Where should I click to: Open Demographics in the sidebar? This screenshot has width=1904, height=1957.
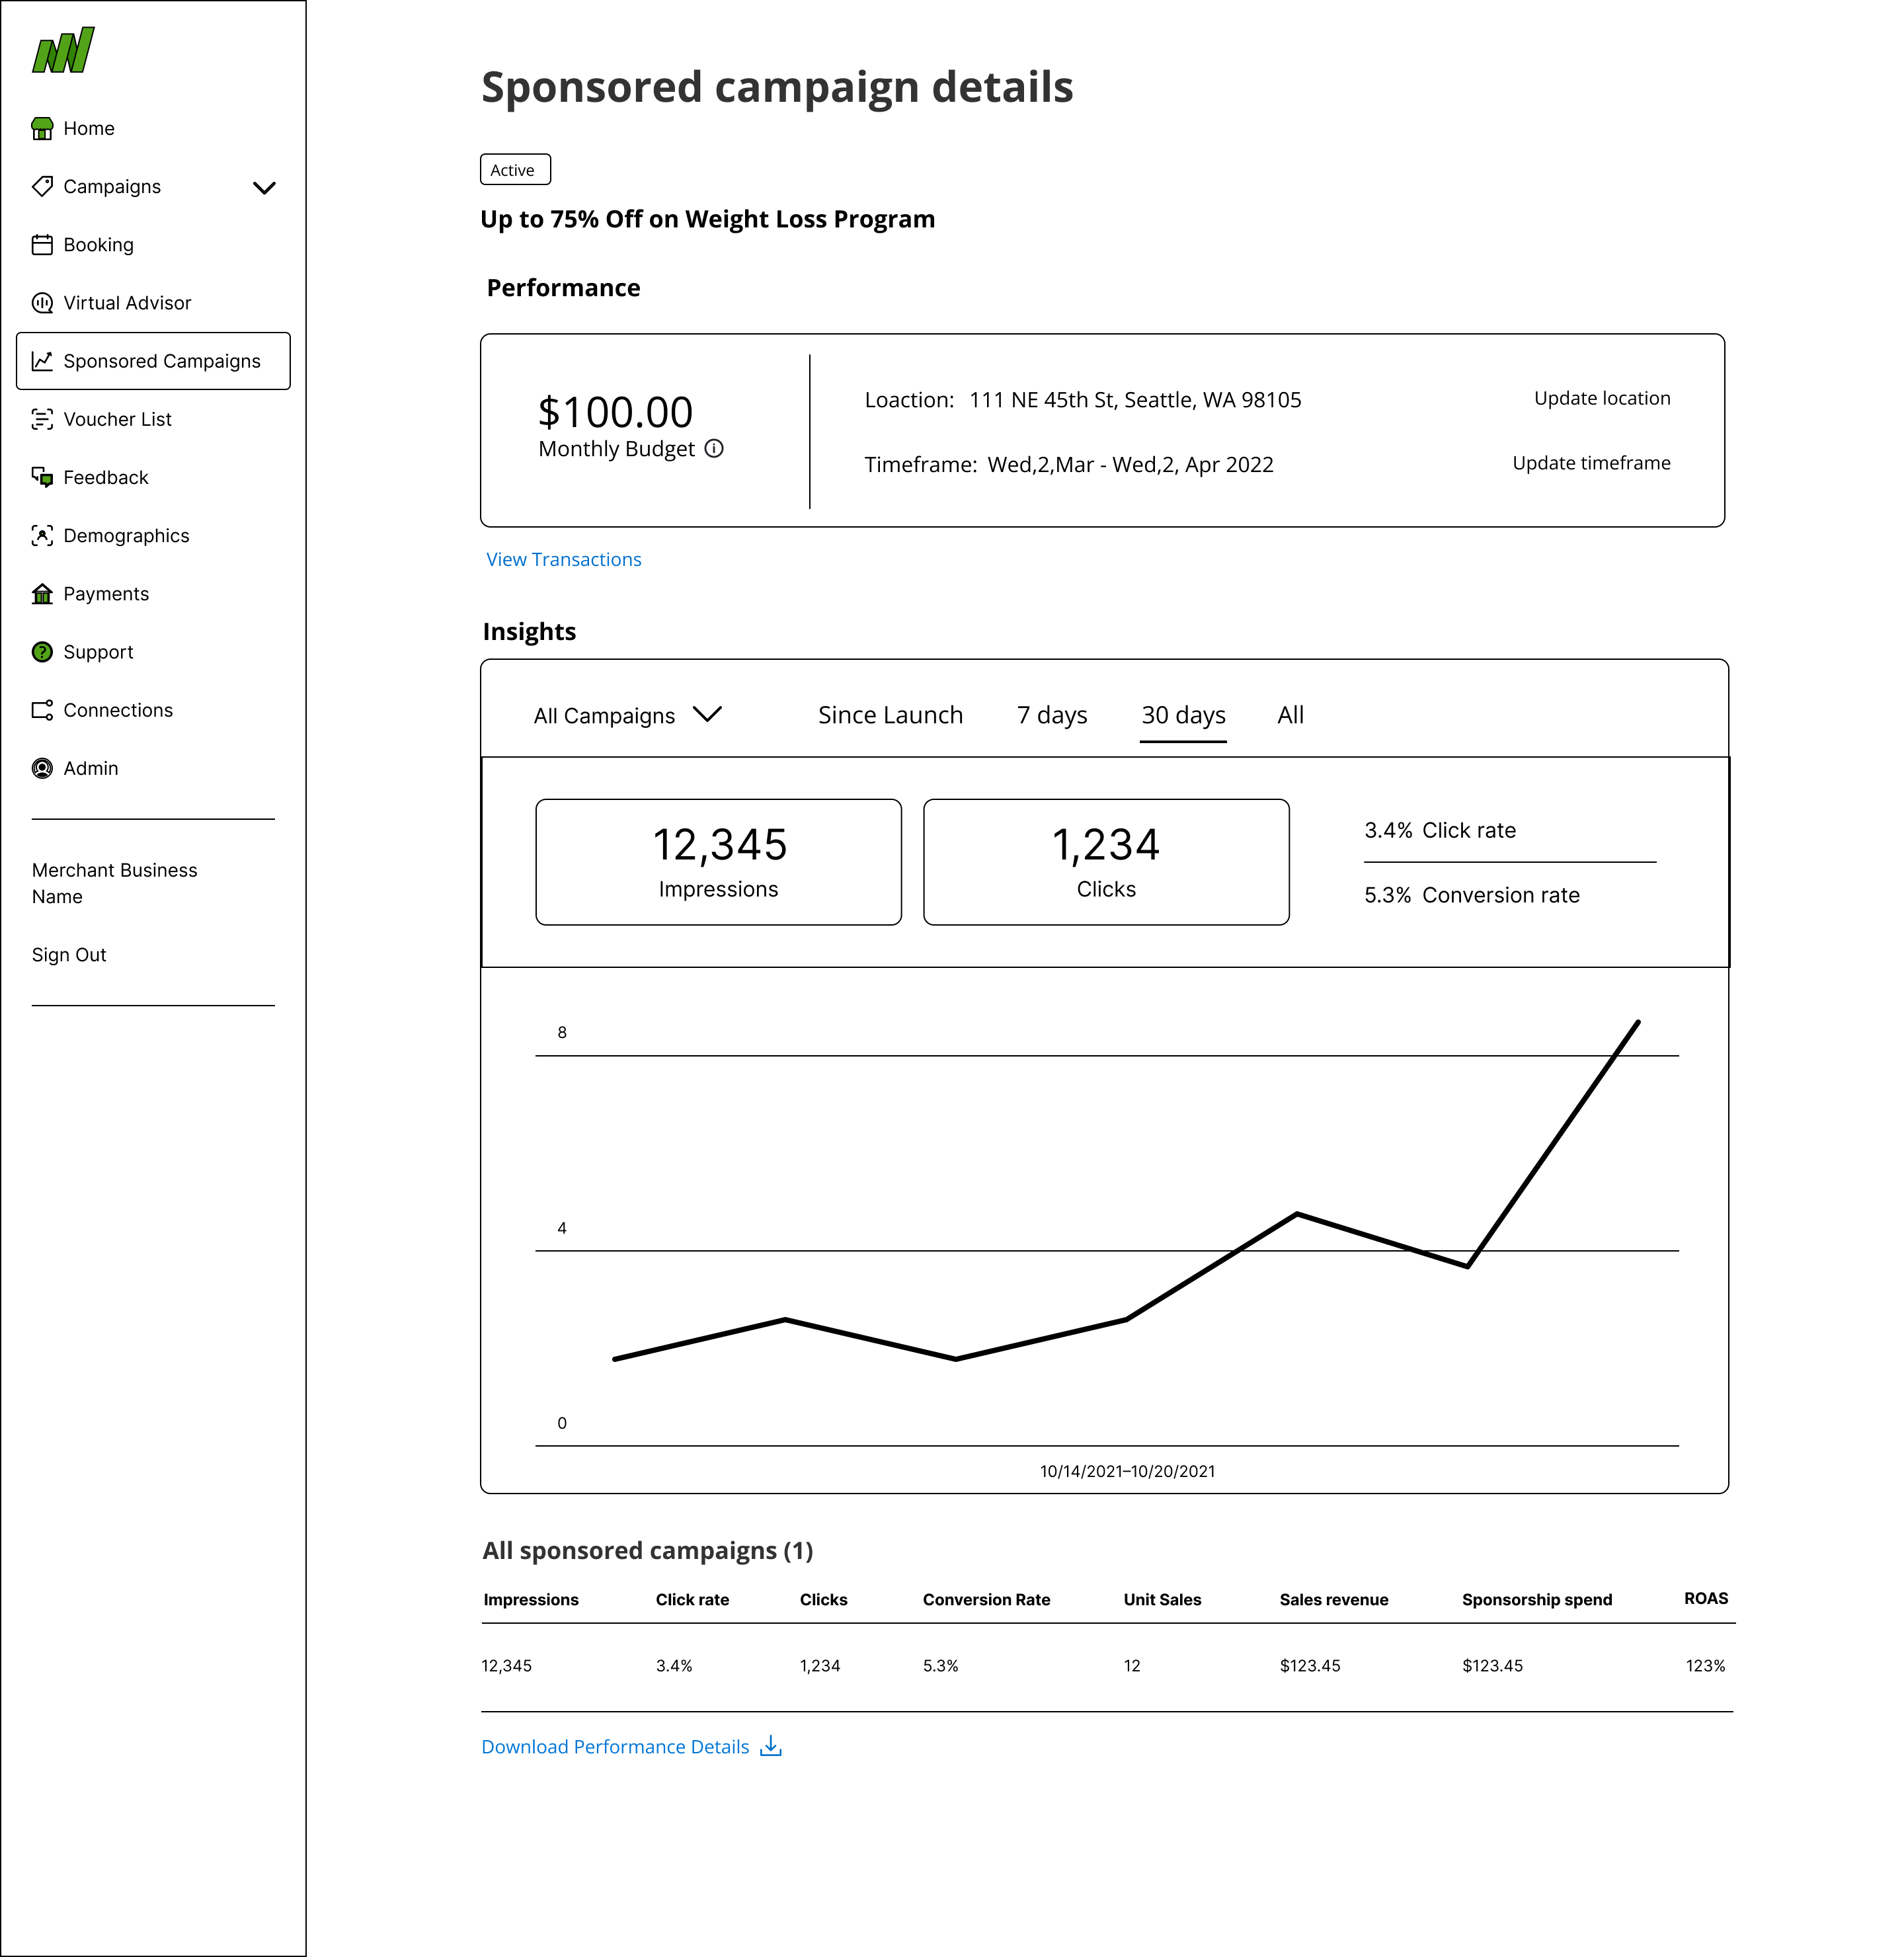(126, 535)
